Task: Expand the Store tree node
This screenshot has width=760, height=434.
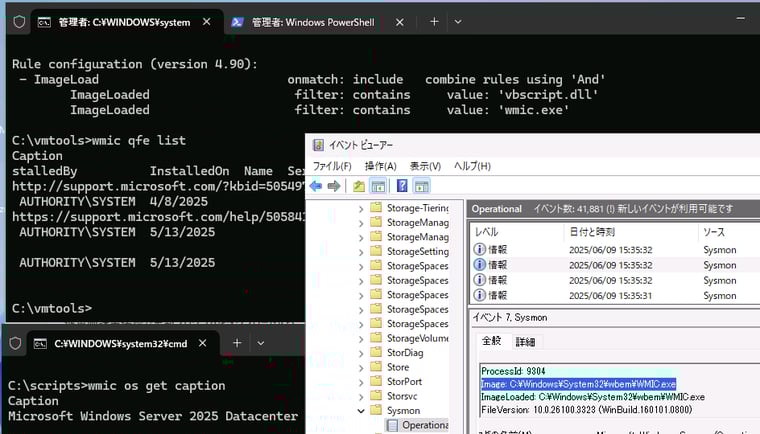Action: (361, 368)
